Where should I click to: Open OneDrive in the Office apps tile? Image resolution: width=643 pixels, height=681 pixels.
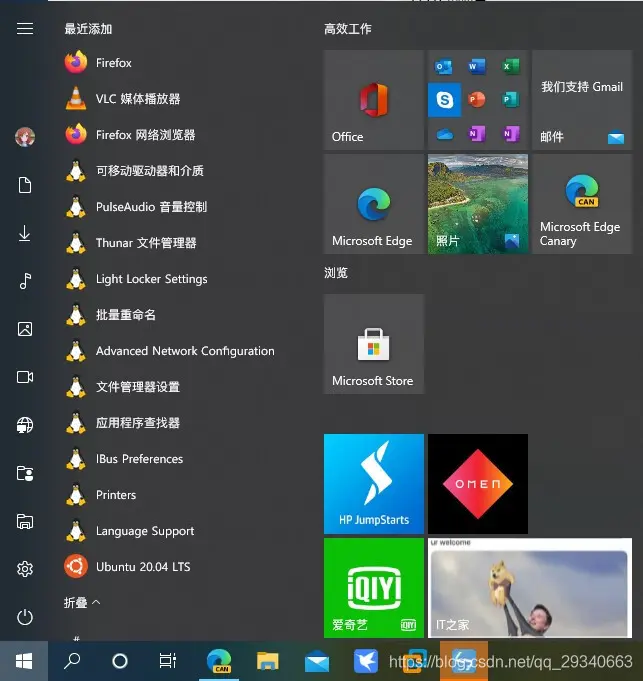(x=444, y=134)
